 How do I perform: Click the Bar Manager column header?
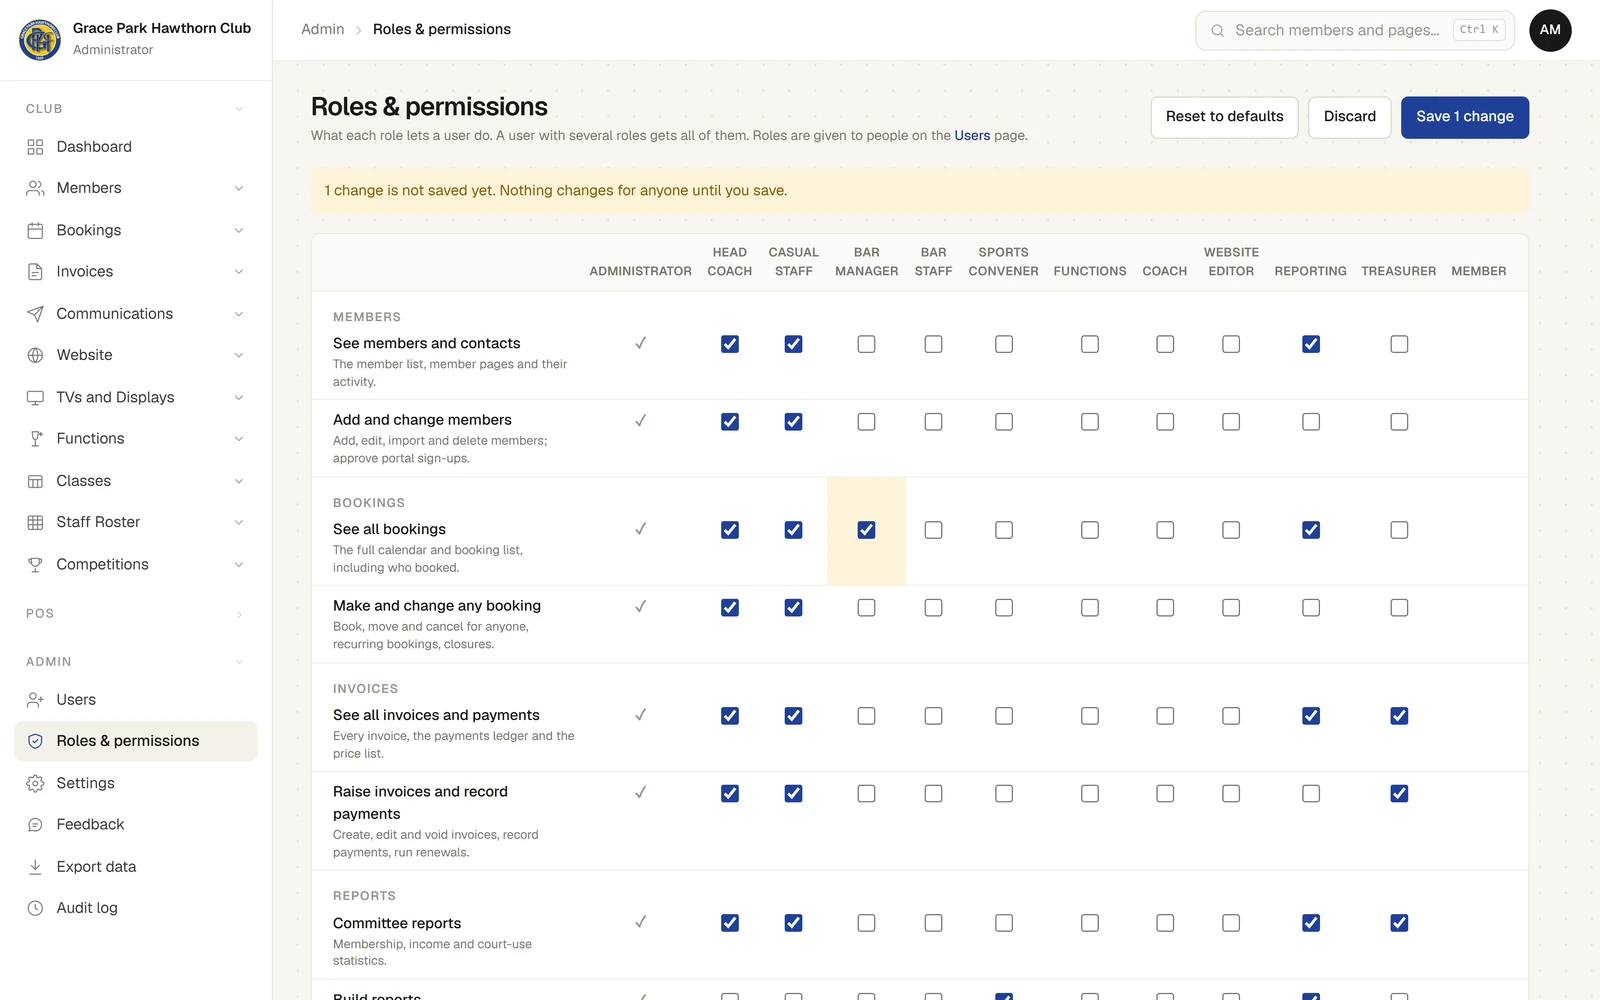[866, 262]
